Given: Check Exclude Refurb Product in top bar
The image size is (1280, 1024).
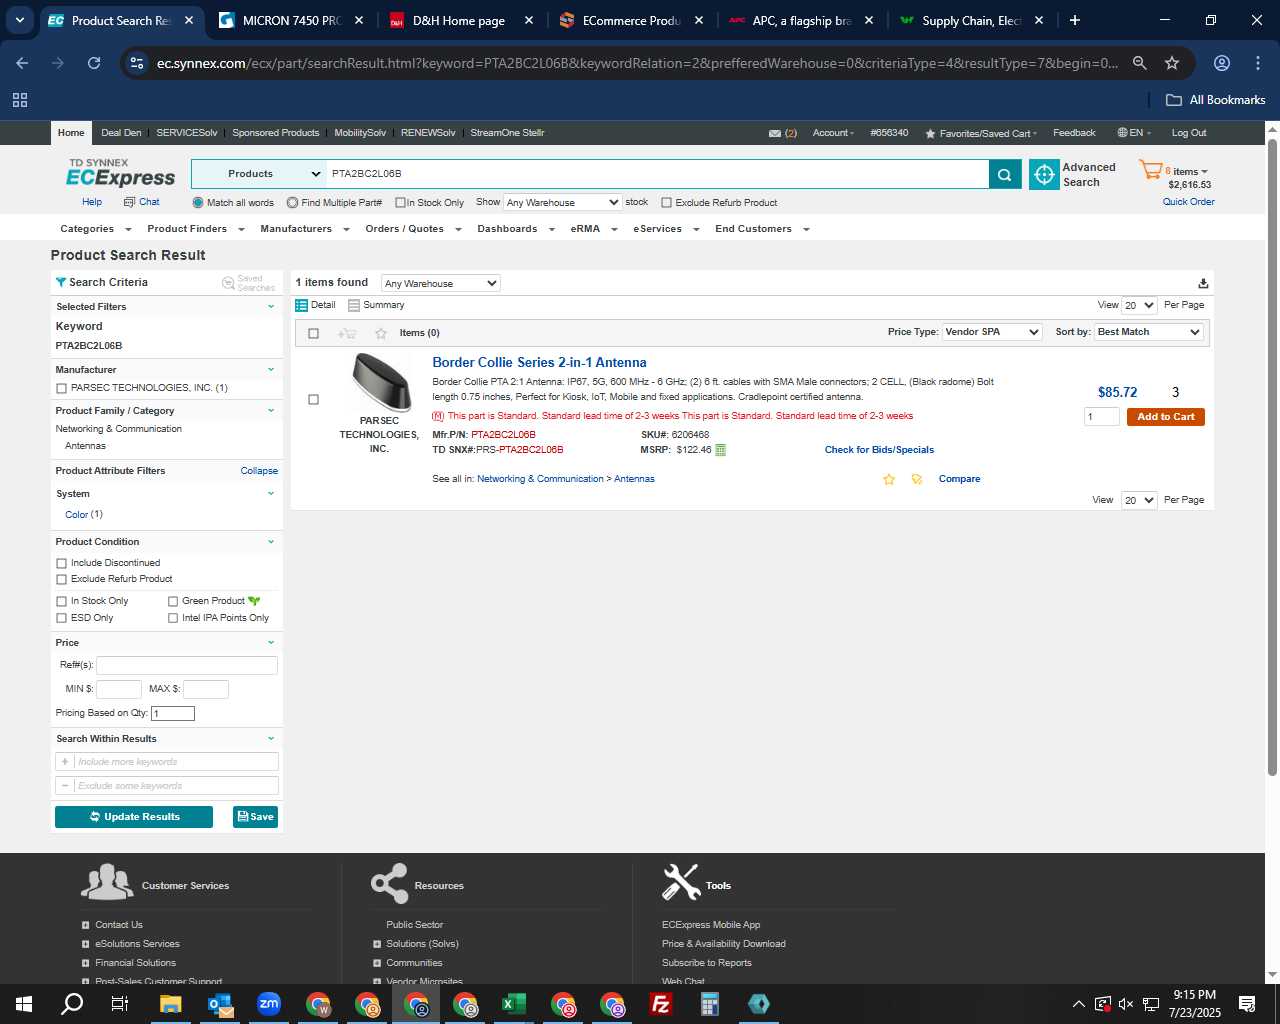Looking at the screenshot, I should click(666, 203).
